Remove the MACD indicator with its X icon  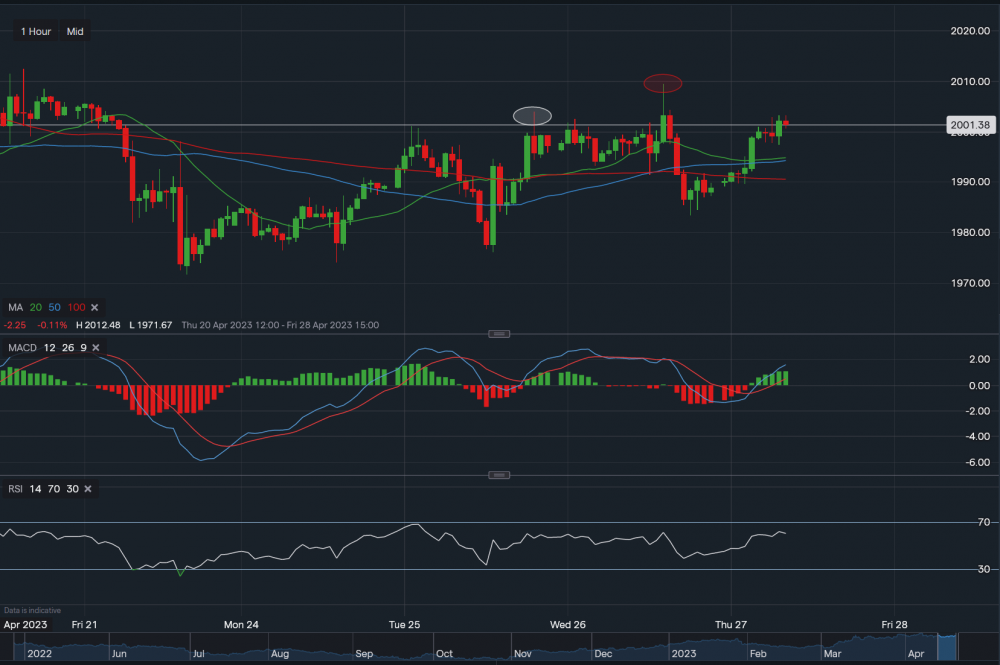pyautogui.click(x=95, y=347)
